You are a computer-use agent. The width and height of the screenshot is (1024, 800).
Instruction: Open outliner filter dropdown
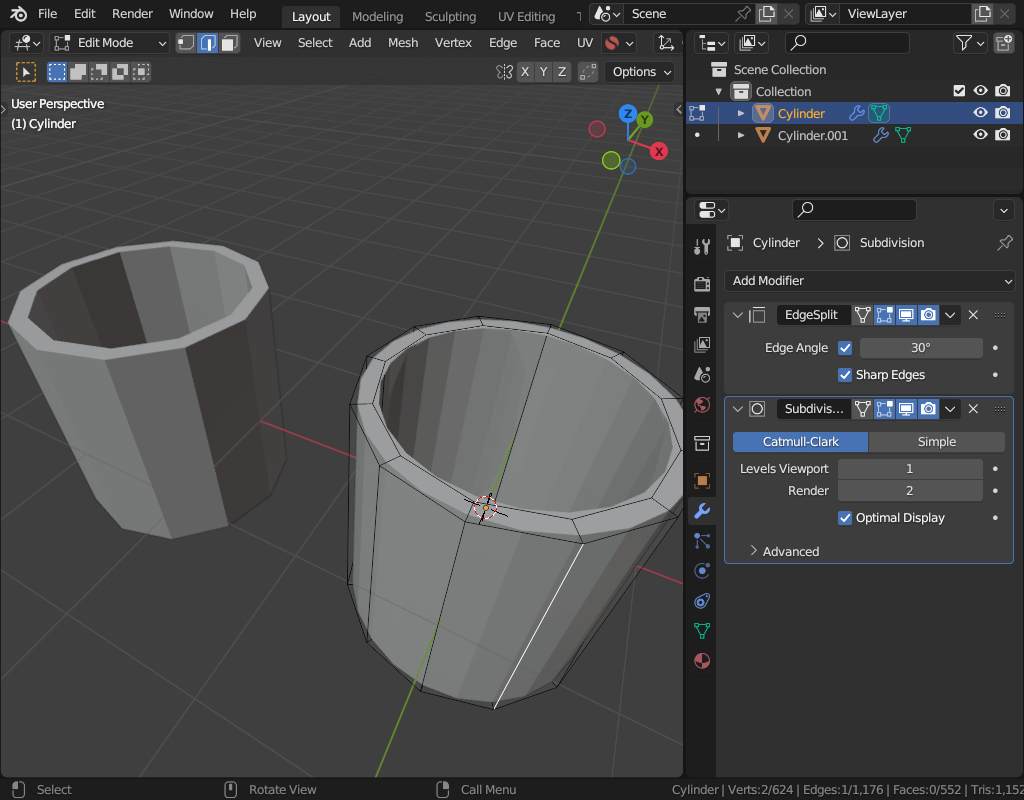click(x=969, y=43)
